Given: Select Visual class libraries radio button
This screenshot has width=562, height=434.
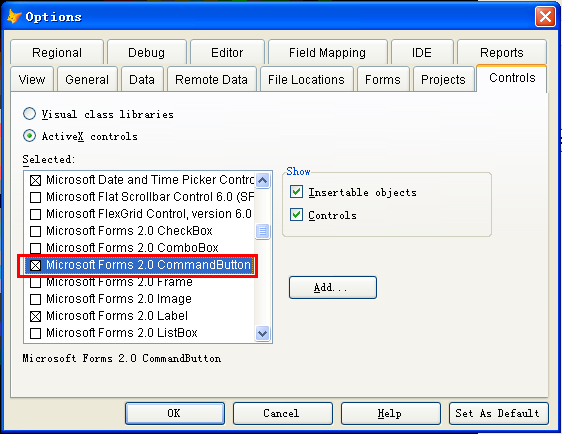Looking at the screenshot, I should click(29, 114).
